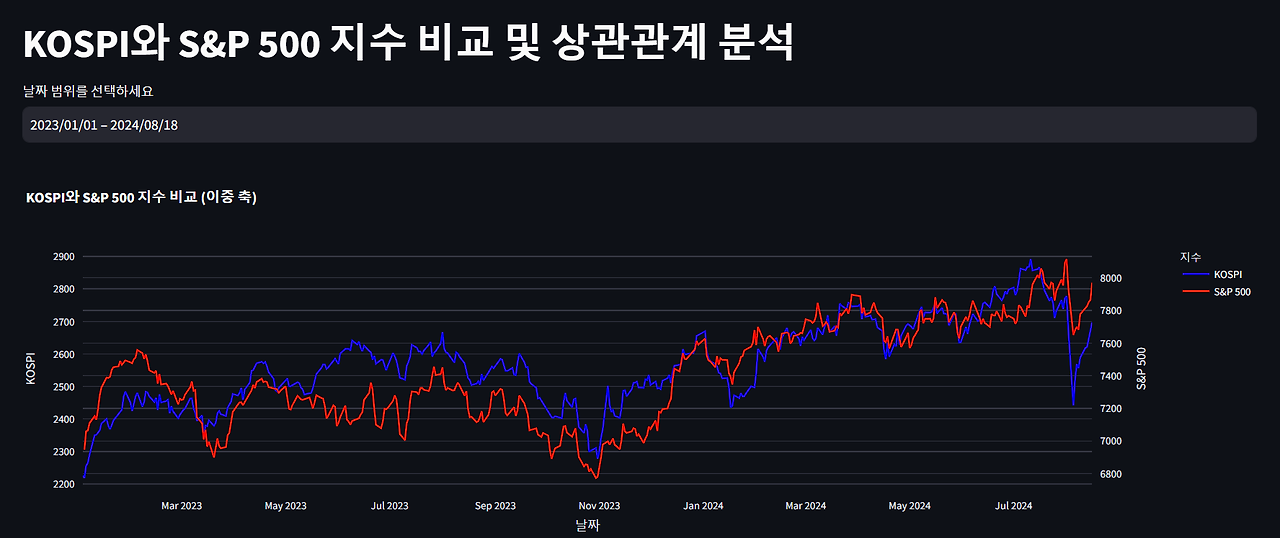Toggle S&P 500 series in the legend
Screen dimensions: 1280x538
(x=1216, y=292)
